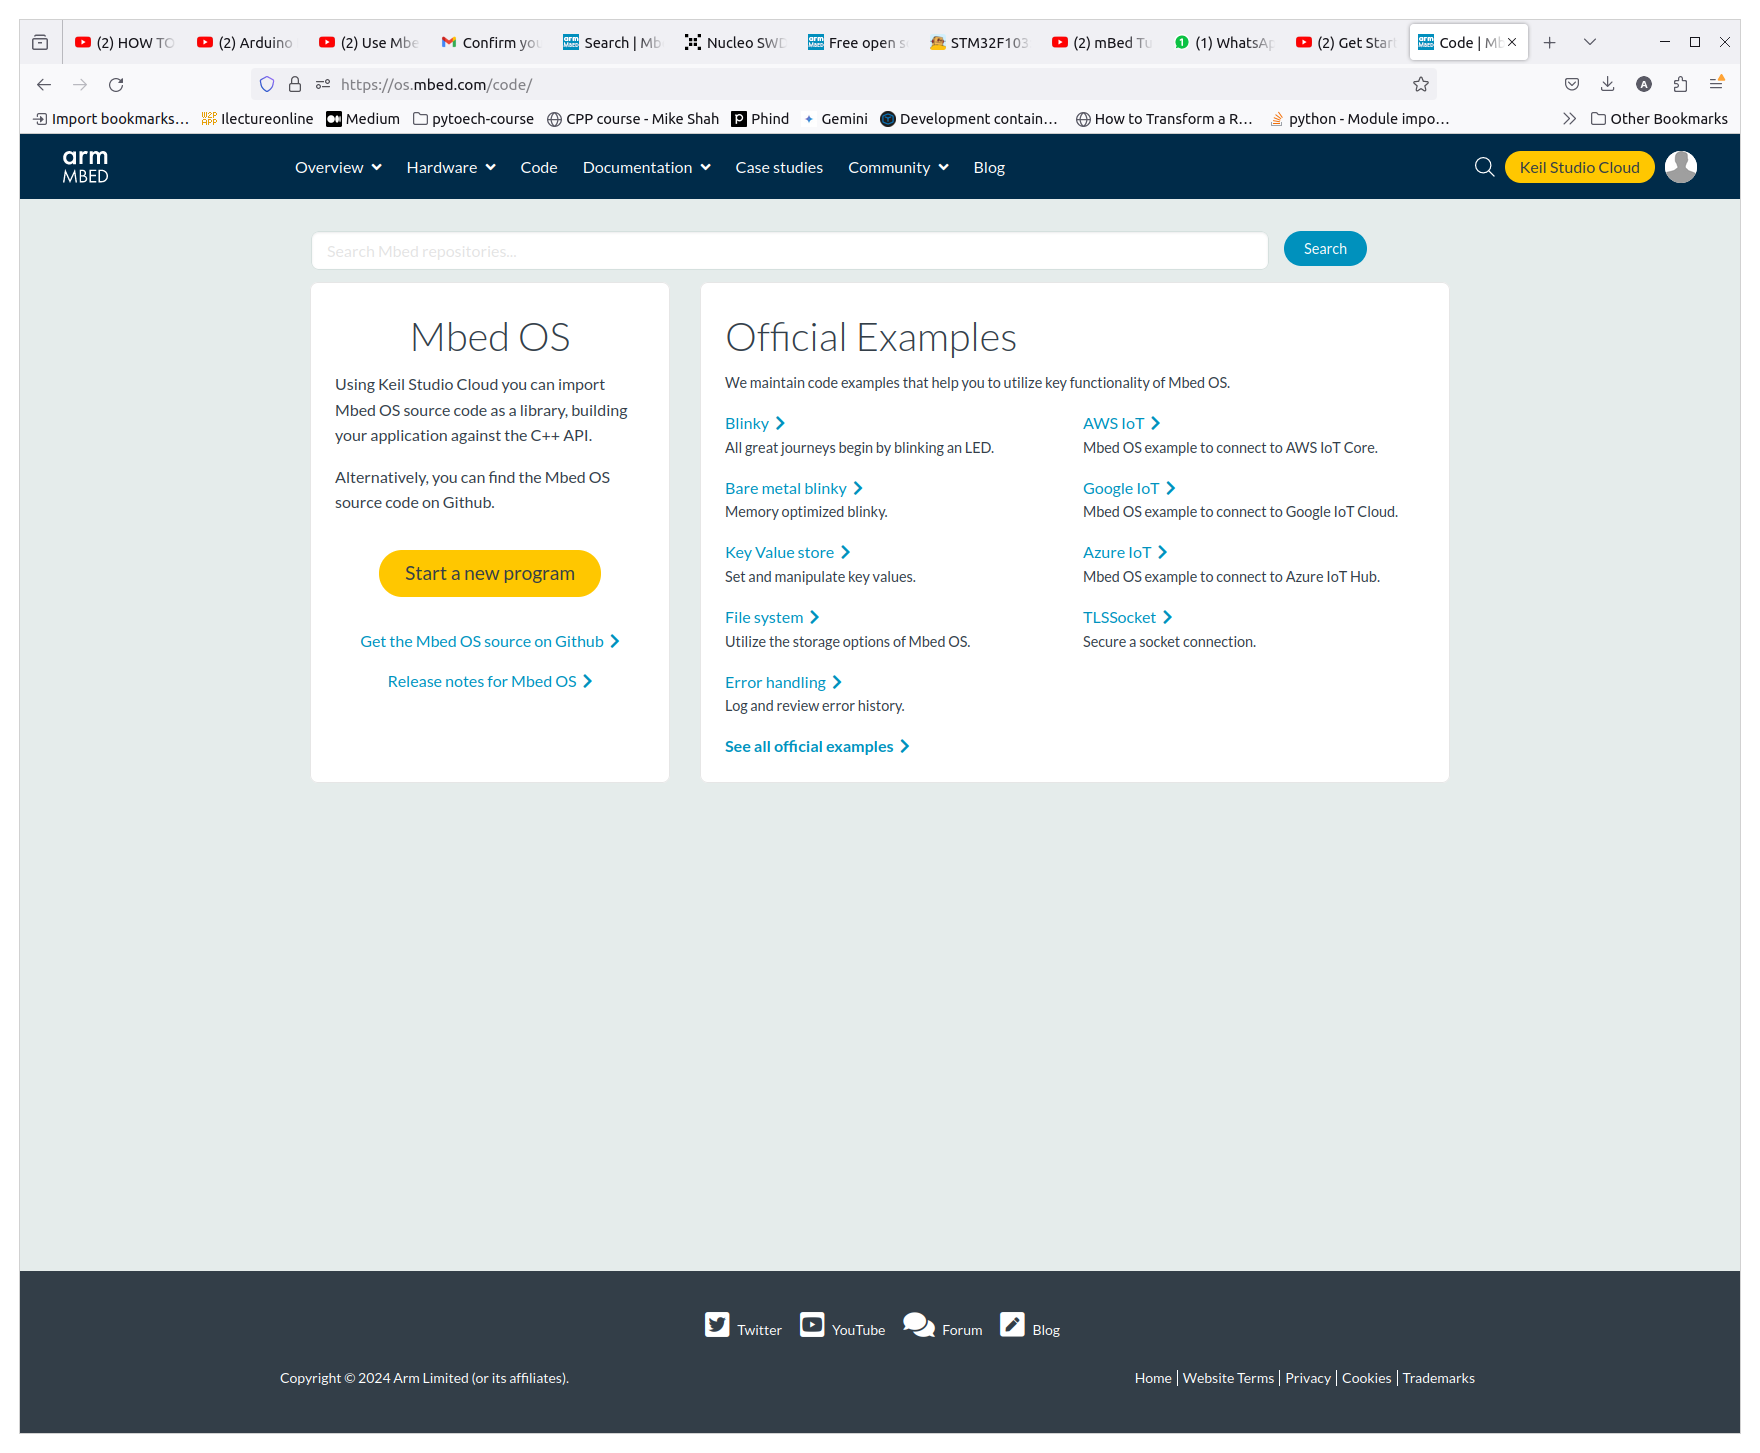Click the tracking protection shield icon
This screenshot has height=1453, width=1760.
point(267,84)
